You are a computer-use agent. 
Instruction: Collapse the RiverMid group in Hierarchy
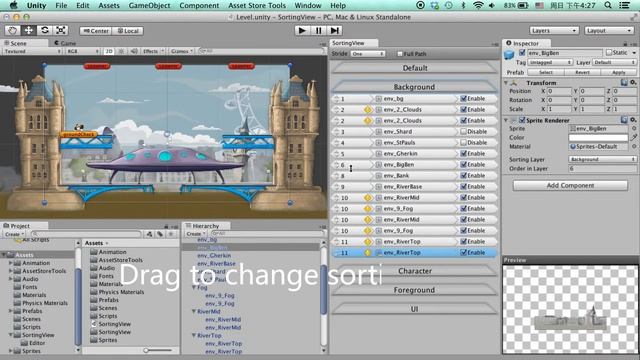pos(194,311)
